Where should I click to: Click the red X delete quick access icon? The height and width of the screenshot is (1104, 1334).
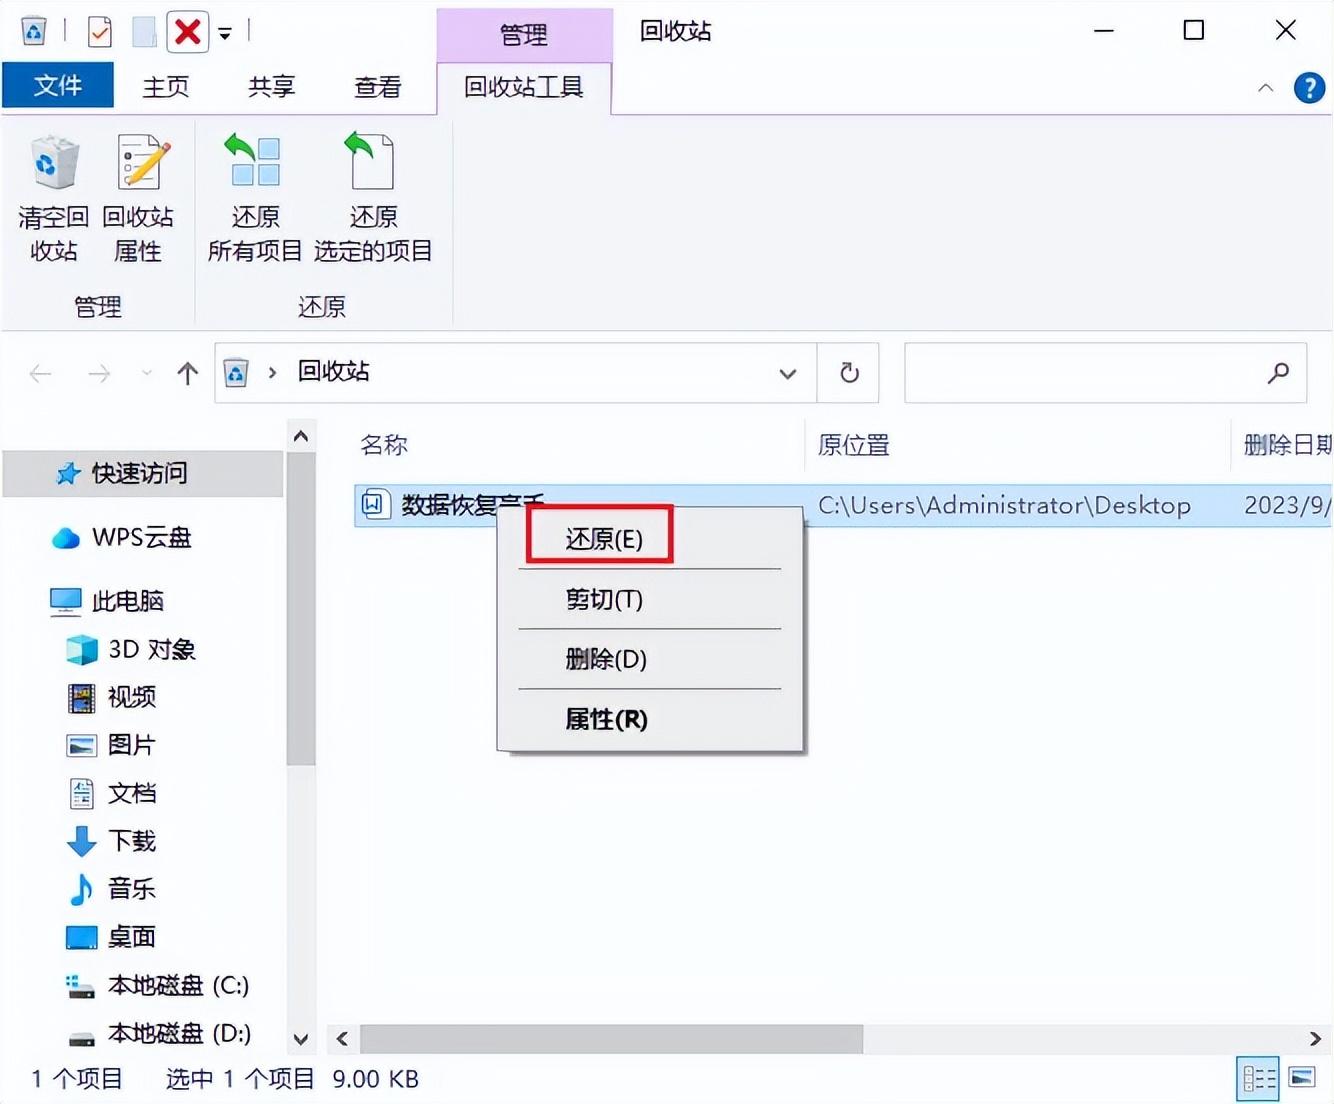[187, 32]
